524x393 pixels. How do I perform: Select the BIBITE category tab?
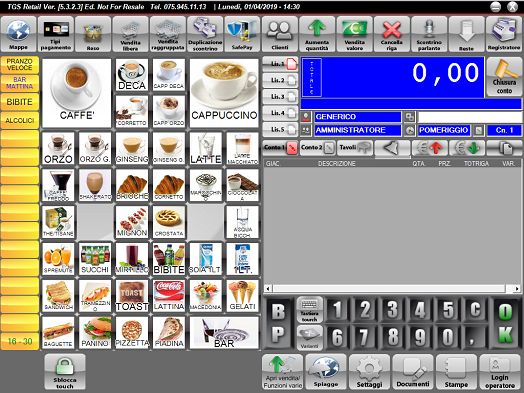tap(20, 102)
